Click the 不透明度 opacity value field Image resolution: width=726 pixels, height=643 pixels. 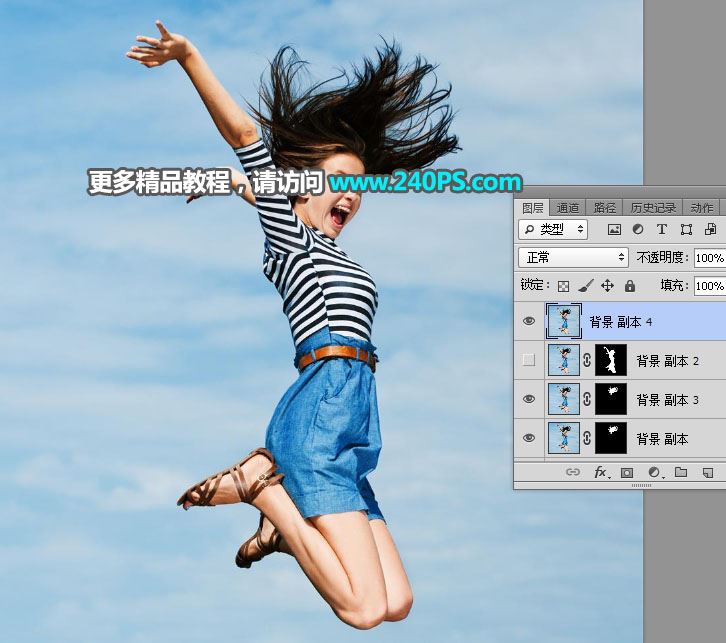(709, 258)
